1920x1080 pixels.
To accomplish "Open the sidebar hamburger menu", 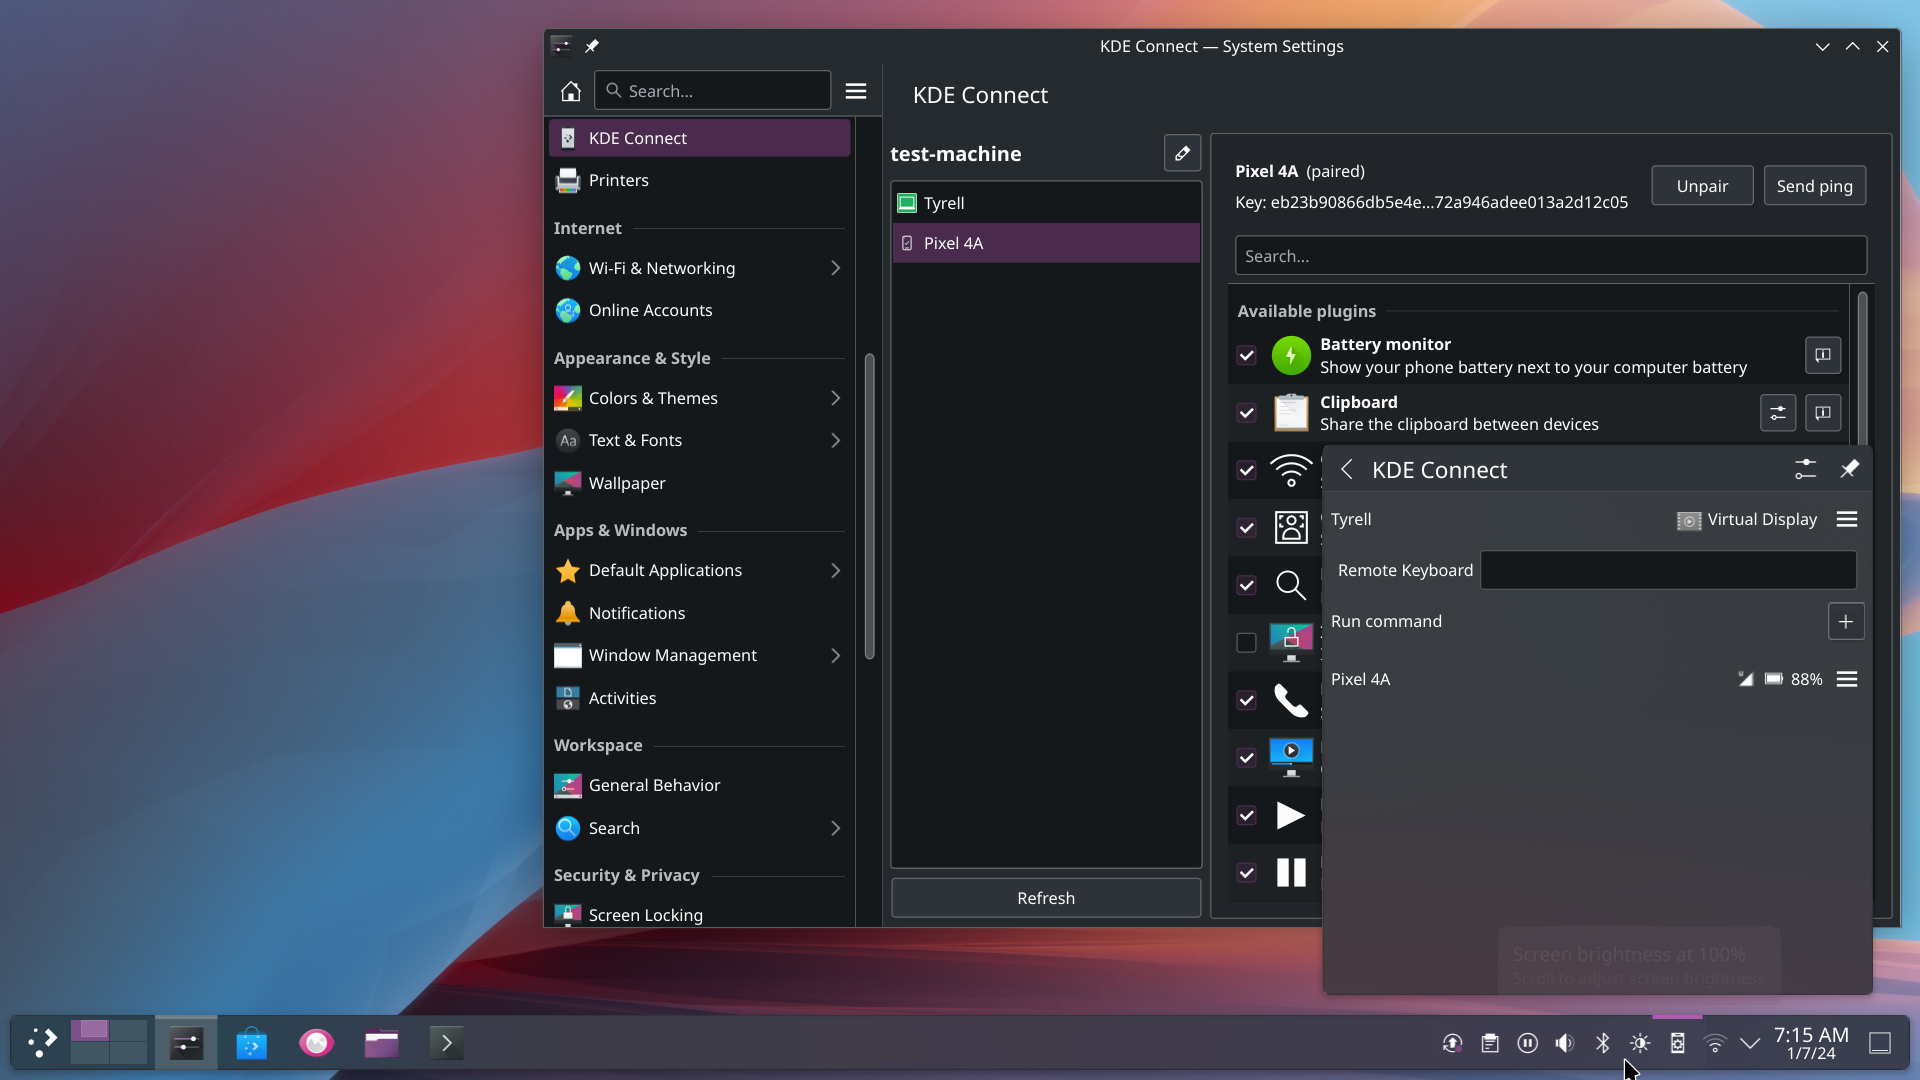I will (856, 91).
